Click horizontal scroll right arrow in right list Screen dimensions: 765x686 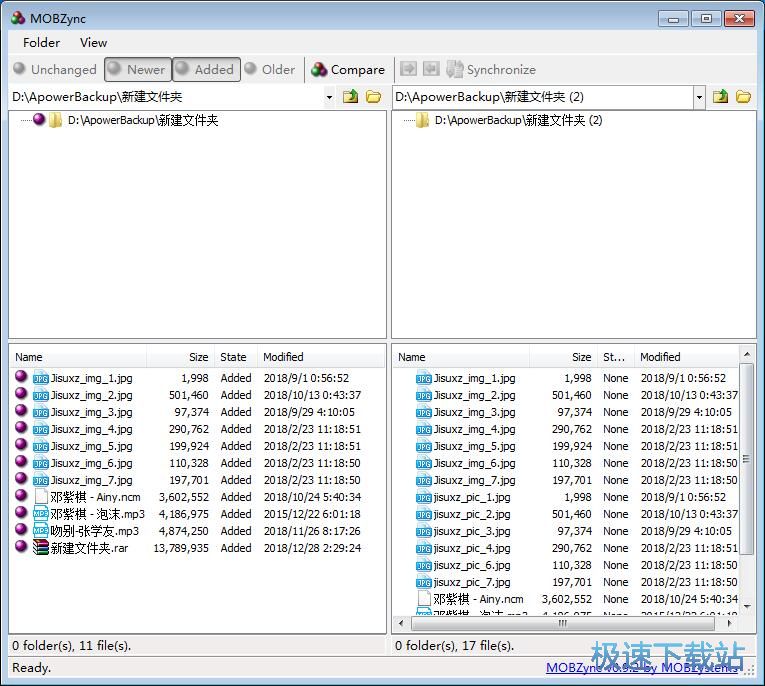[729, 623]
